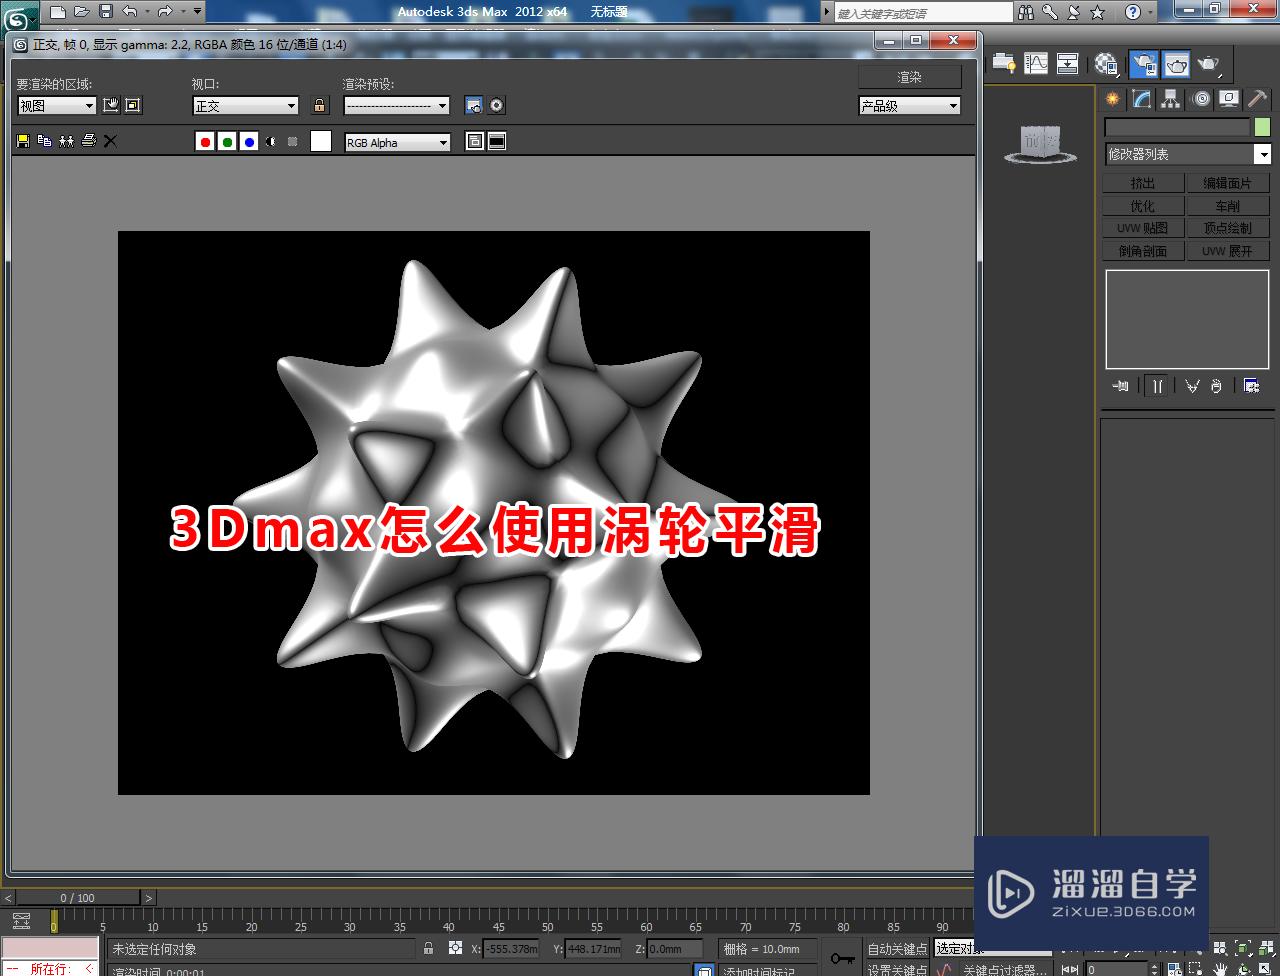Open material editor checkered sphere icon

tap(1106, 64)
